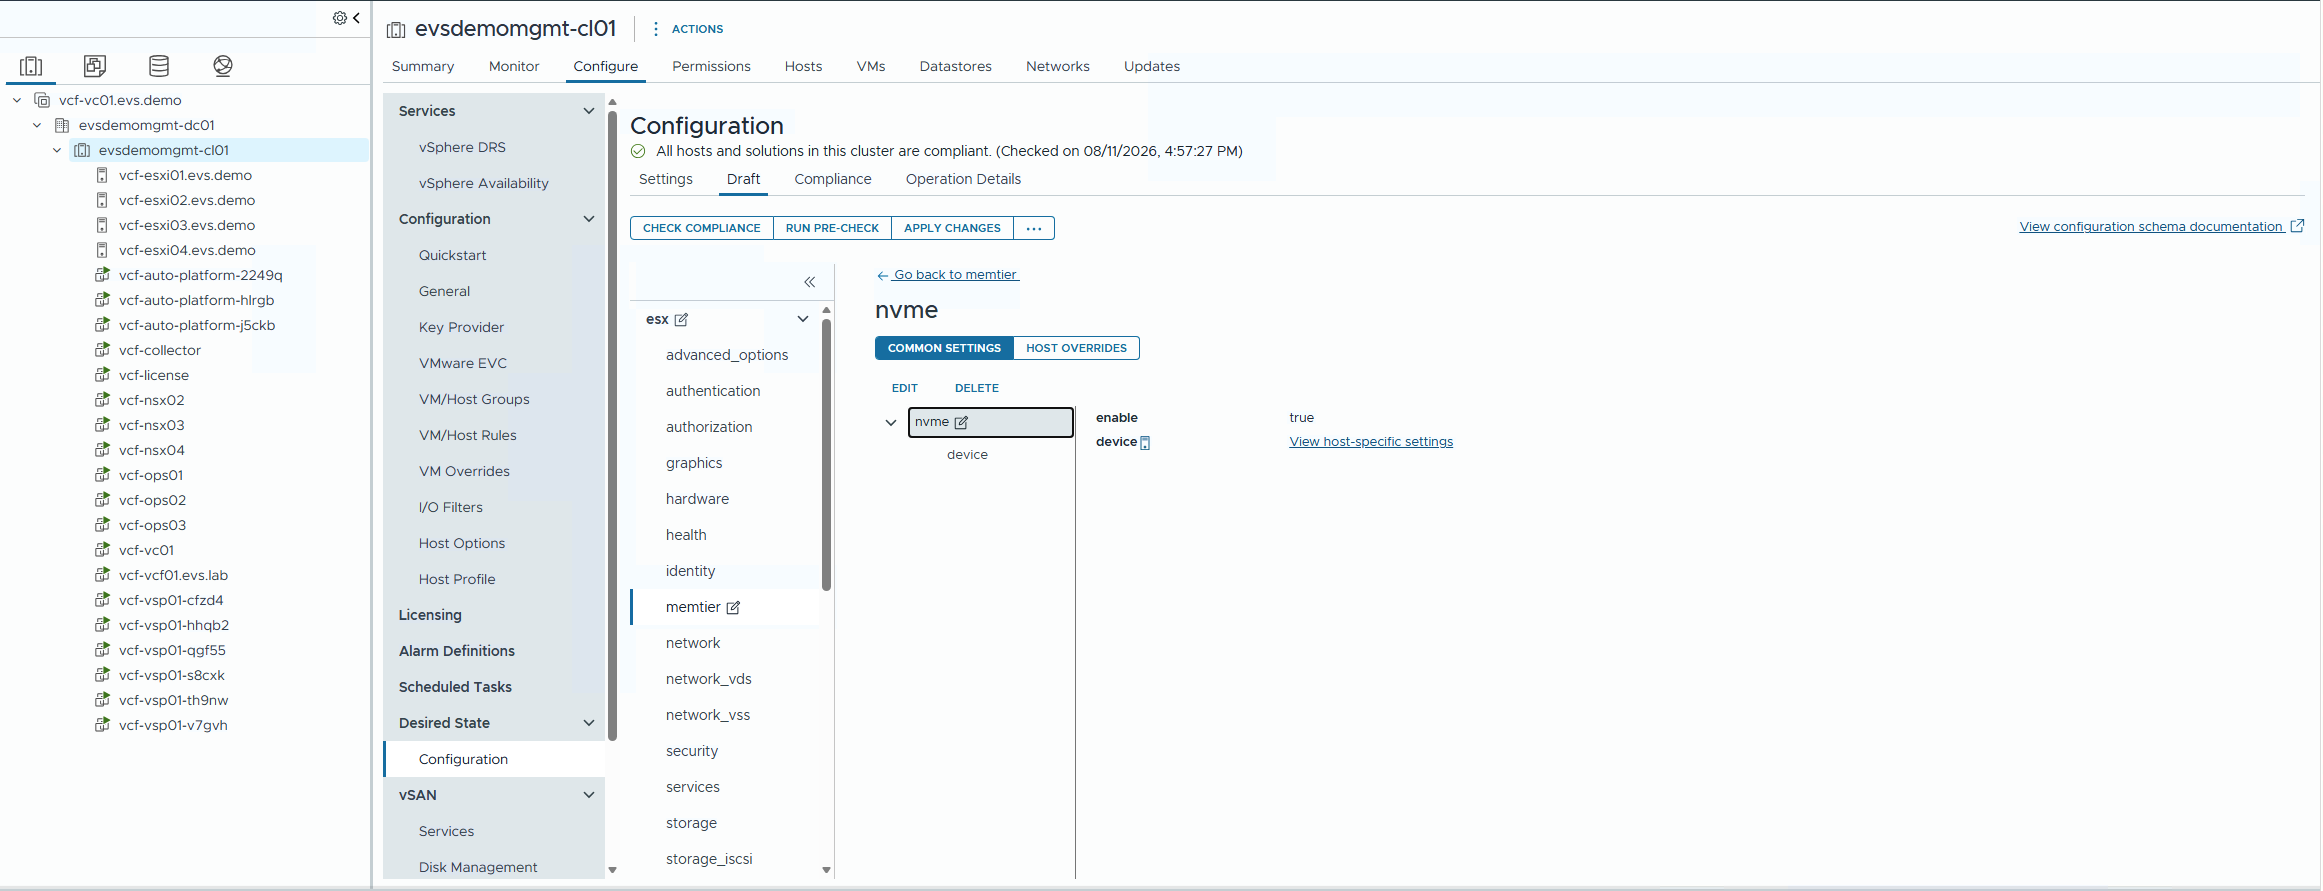
Task: Click Go back to memtier link
Action: [x=955, y=275]
